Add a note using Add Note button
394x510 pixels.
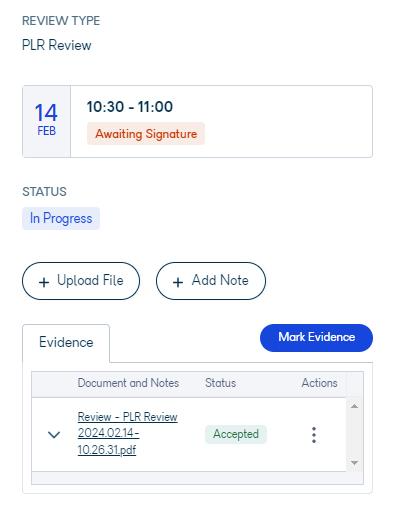pyautogui.click(x=211, y=281)
